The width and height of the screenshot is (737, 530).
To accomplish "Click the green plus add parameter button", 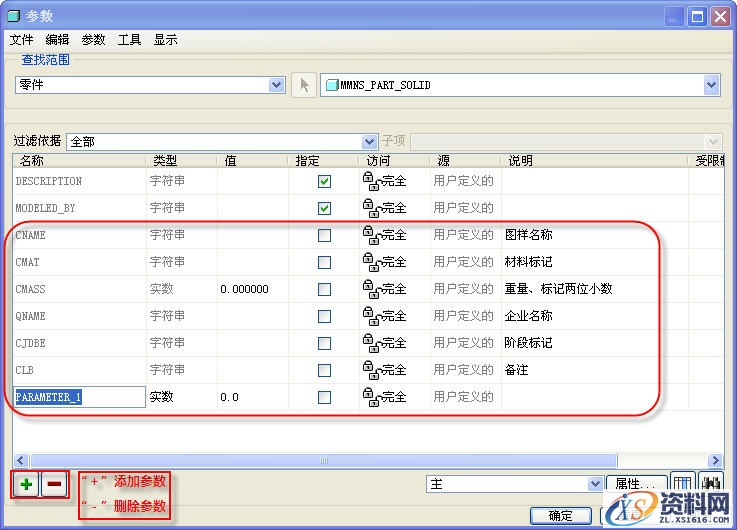I will click(x=26, y=484).
